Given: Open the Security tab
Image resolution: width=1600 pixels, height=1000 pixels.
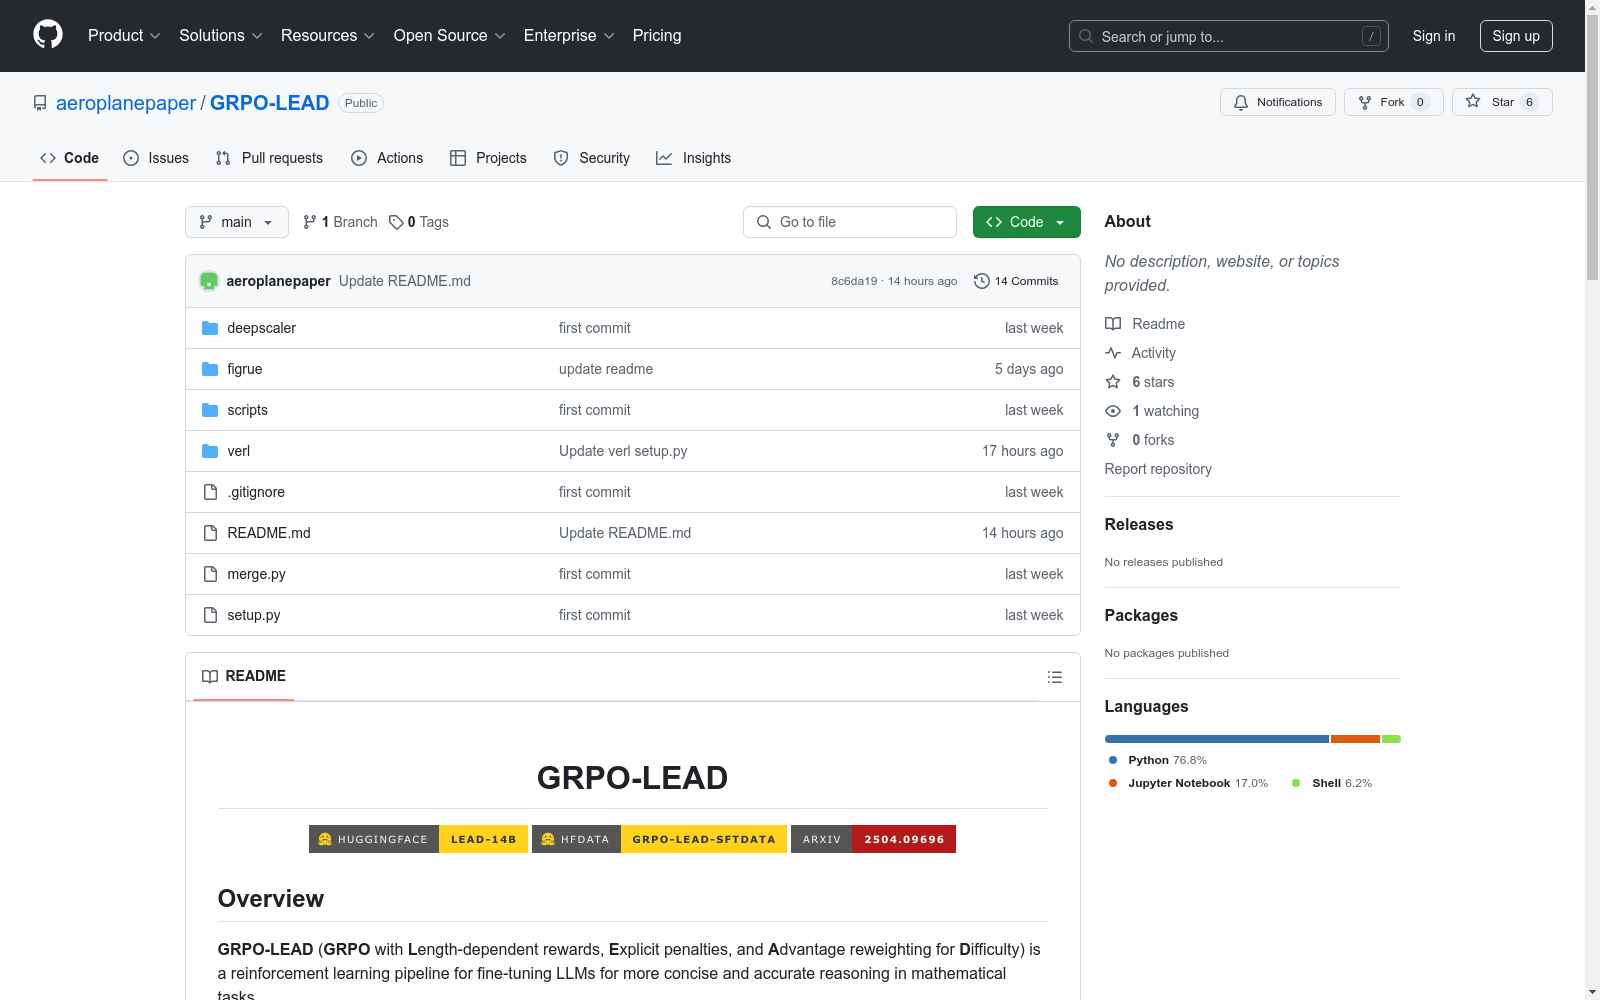Looking at the screenshot, I should pyautogui.click(x=592, y=158).
